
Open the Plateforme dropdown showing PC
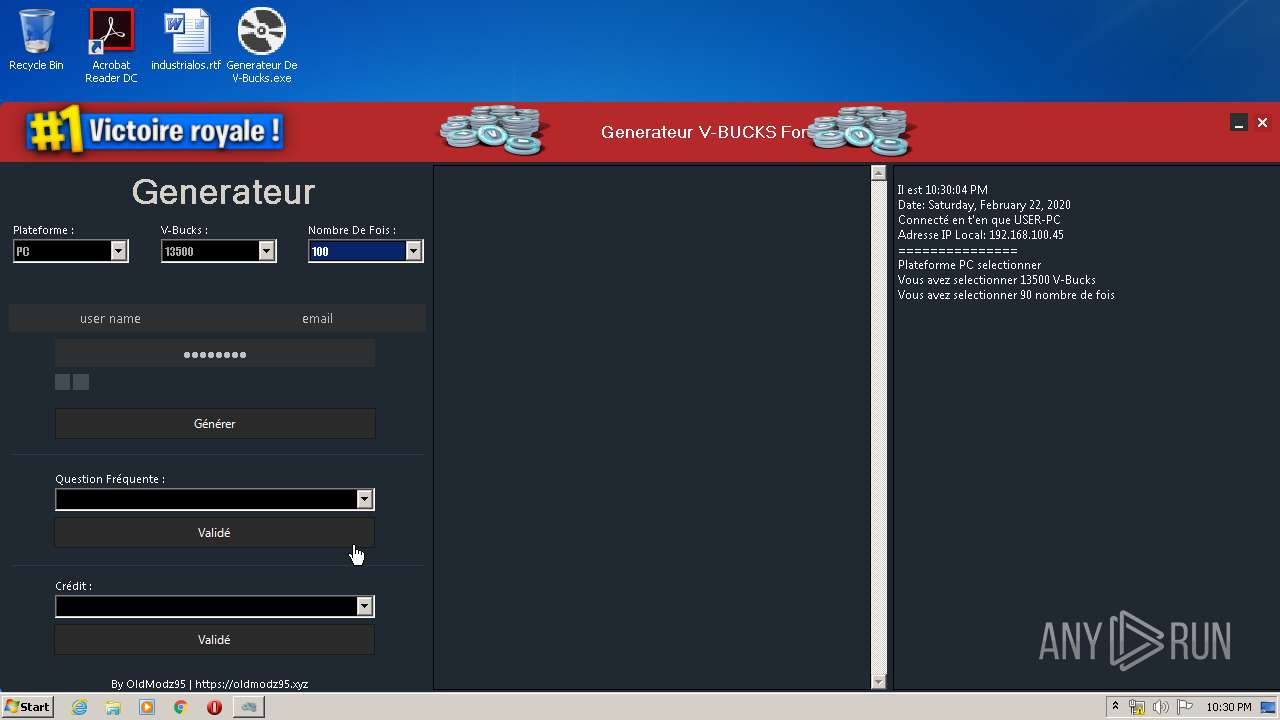click(119, 251)
